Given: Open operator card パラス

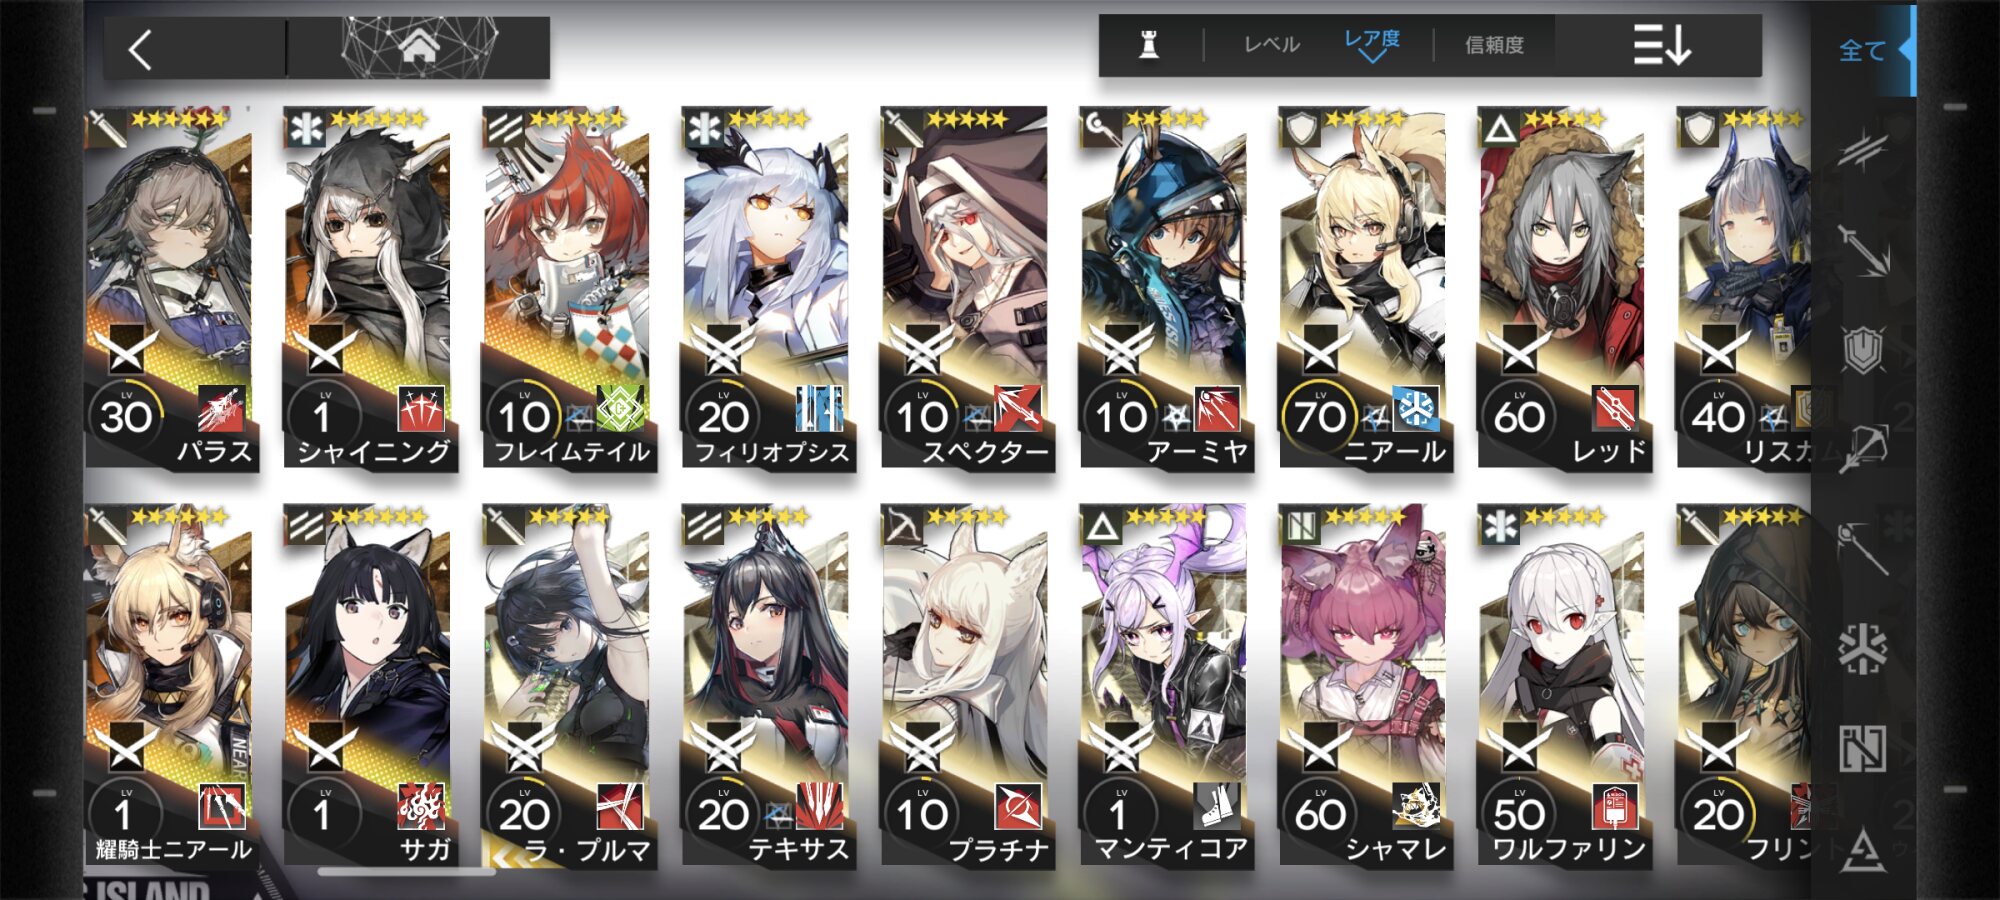Looking at the screenshot, I should point(170,287).
